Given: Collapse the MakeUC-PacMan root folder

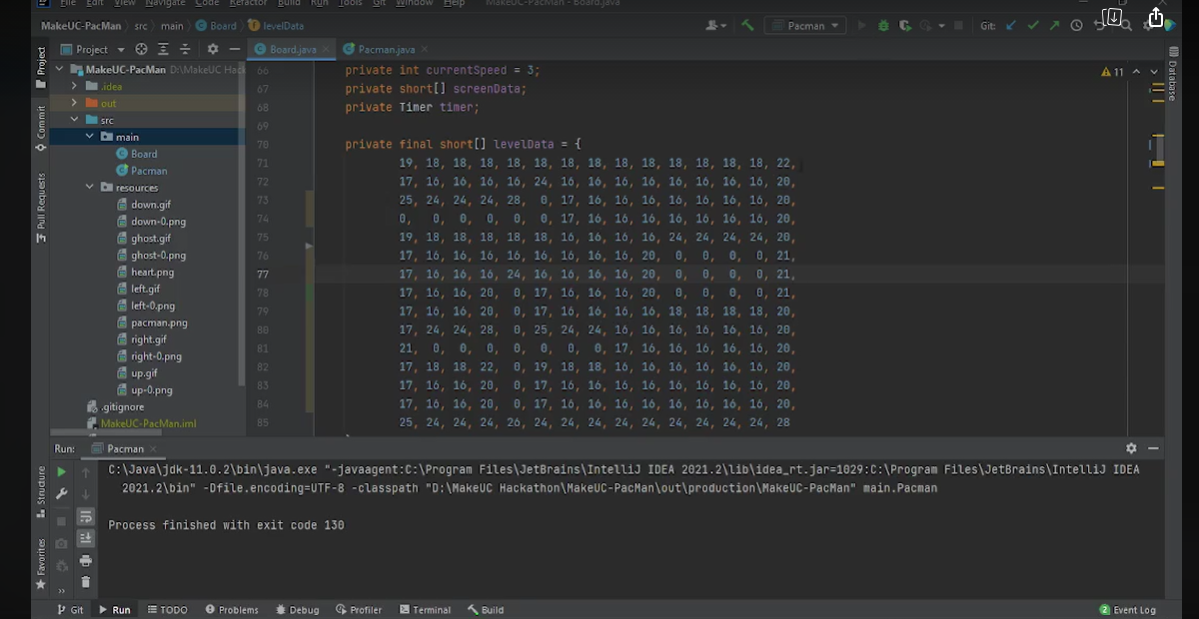Looking at the screenshot, I should click(59, 70).
